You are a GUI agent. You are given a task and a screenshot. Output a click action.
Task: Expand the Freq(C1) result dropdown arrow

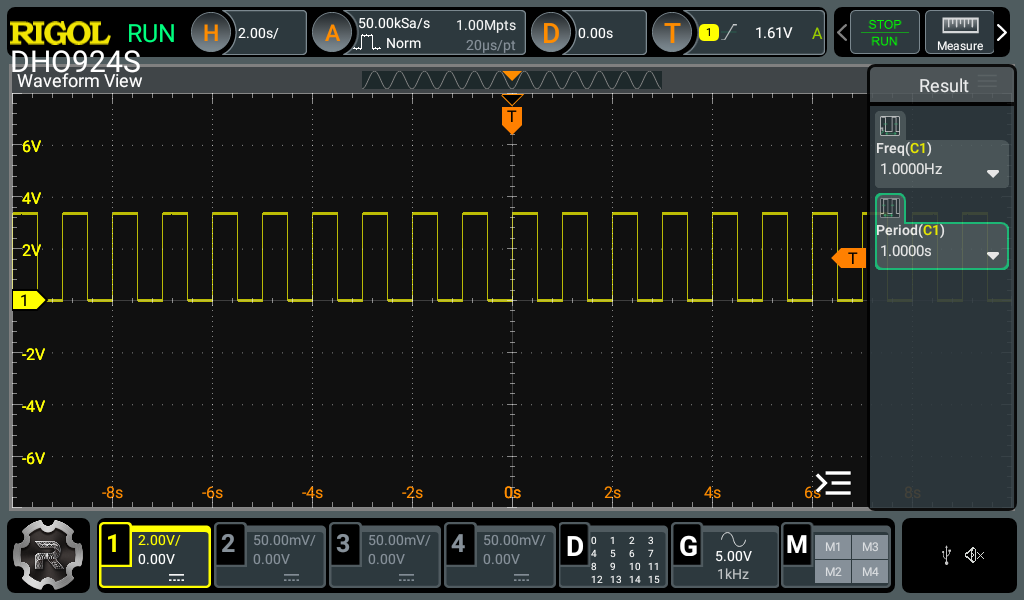click(993, 174)
